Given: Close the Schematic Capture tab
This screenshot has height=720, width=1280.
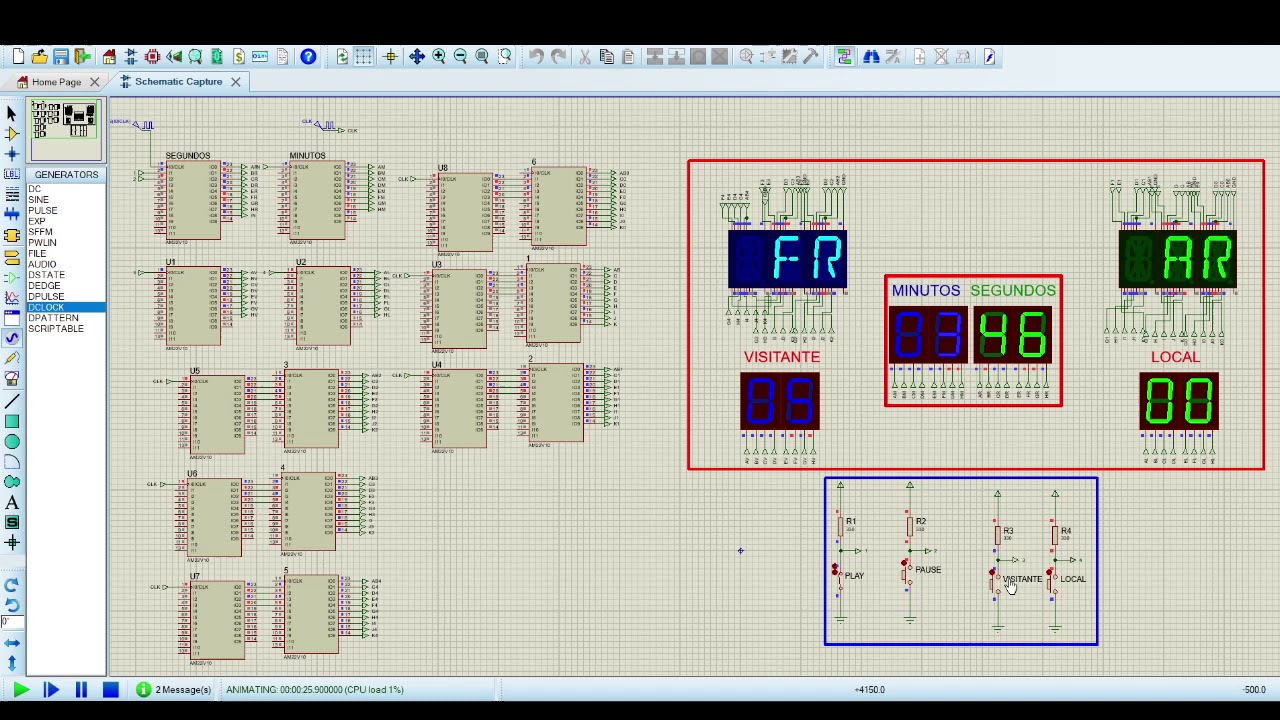Looking at the screenshot, I should [235, 82].
